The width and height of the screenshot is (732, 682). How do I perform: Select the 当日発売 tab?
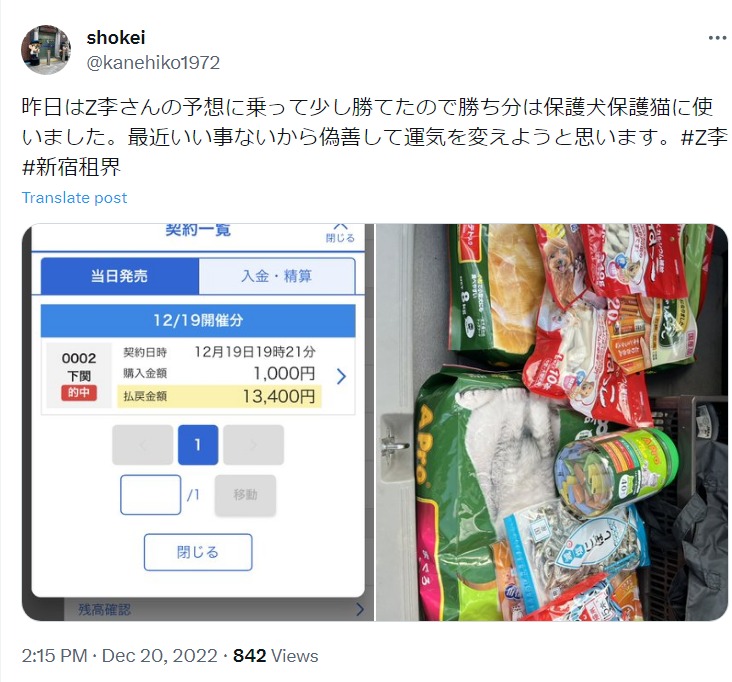[x=120, y=276]
